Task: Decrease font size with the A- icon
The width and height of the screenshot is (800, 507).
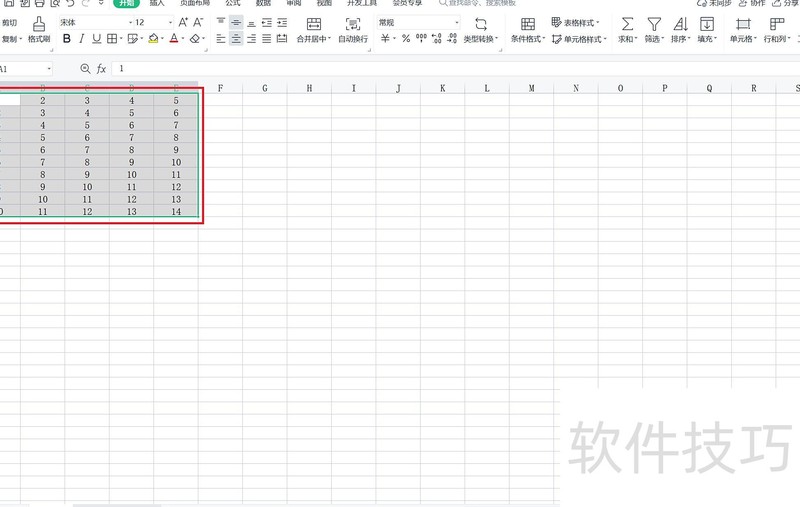Action: [x=198, y=22]
